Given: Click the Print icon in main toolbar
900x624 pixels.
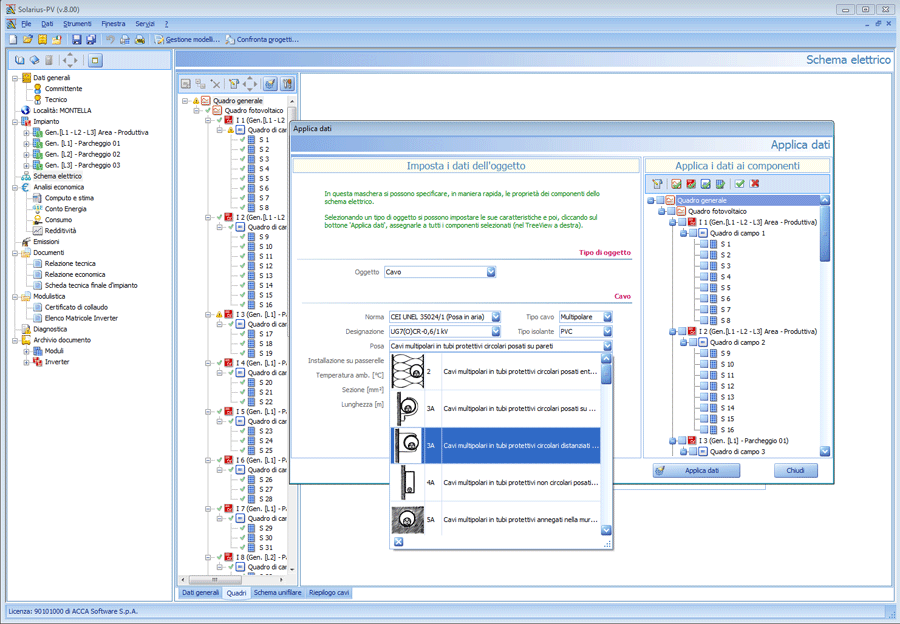Looking at the screenshot, I should click(141, 39).
